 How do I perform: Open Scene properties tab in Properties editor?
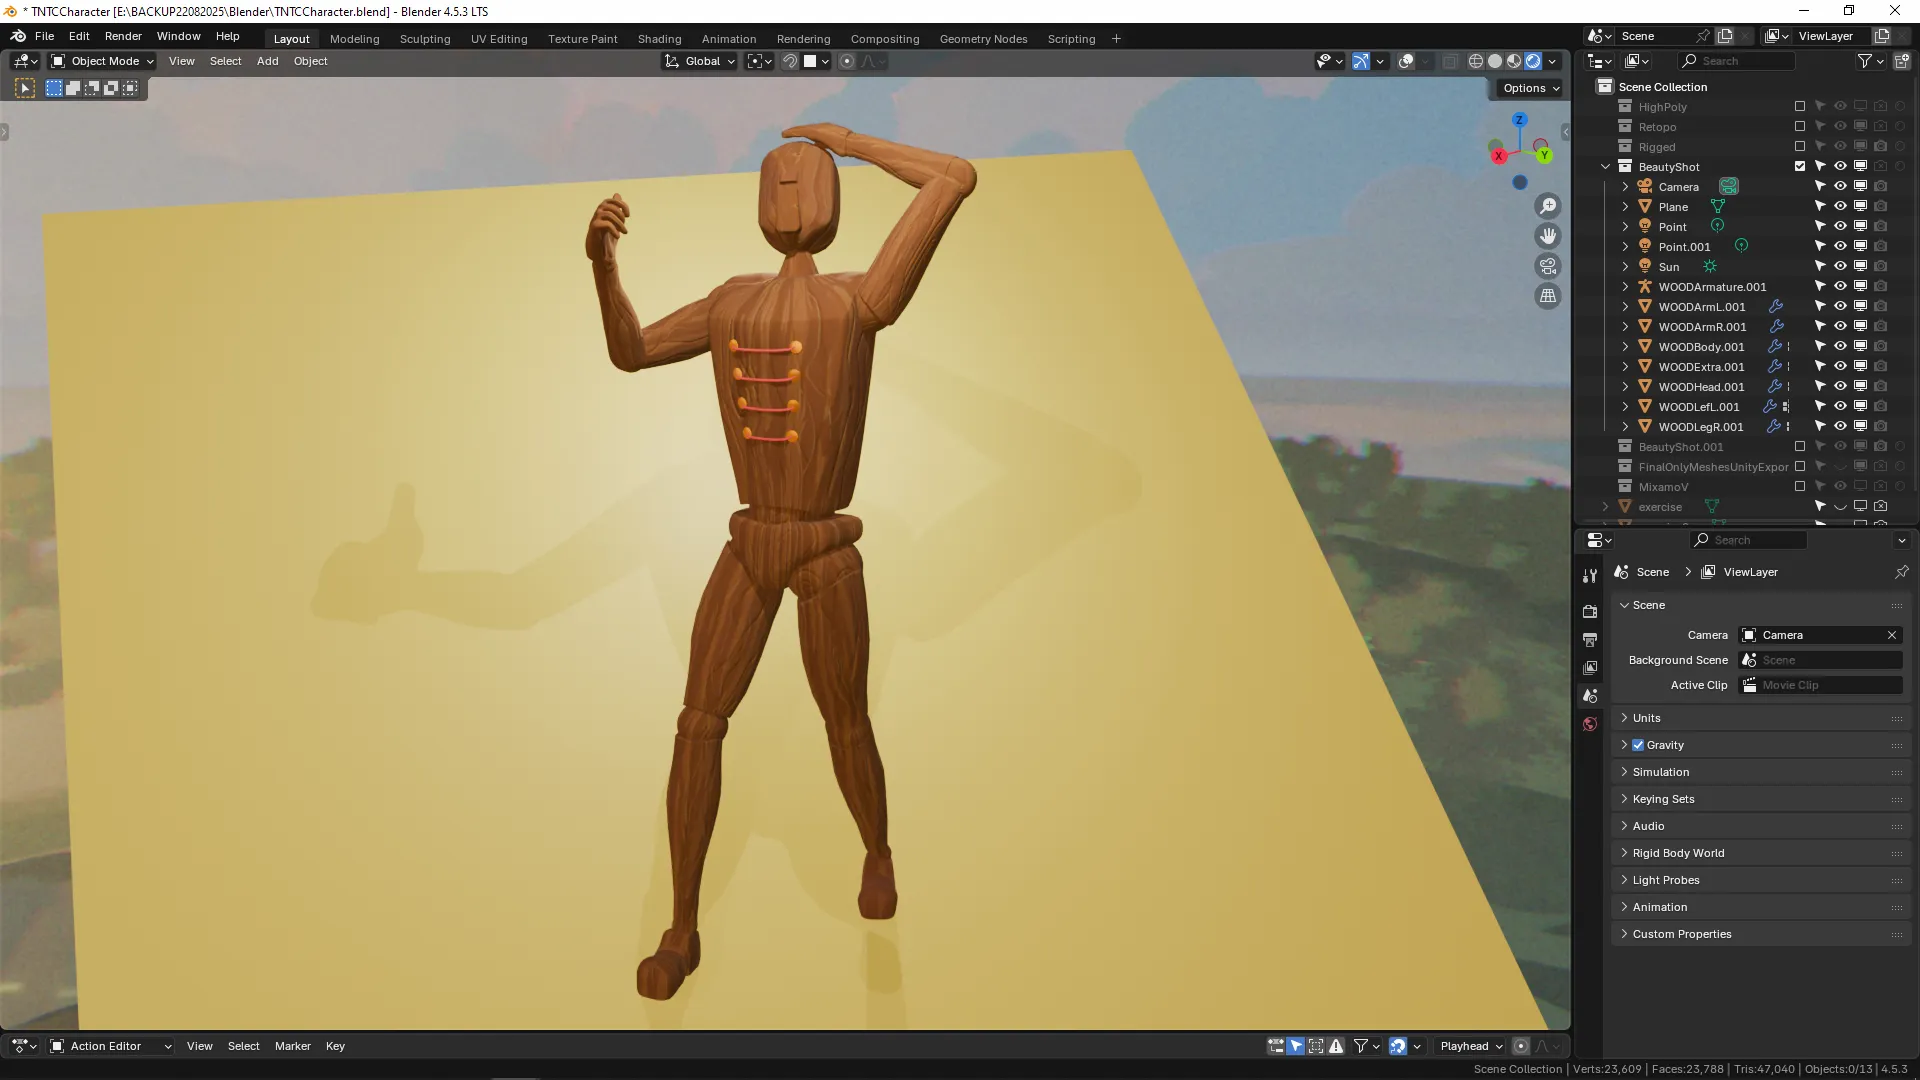click(x=1590, y=695)
